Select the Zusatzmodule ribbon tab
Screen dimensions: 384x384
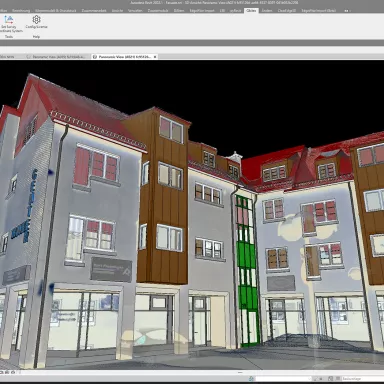click(x=159, y=10)
